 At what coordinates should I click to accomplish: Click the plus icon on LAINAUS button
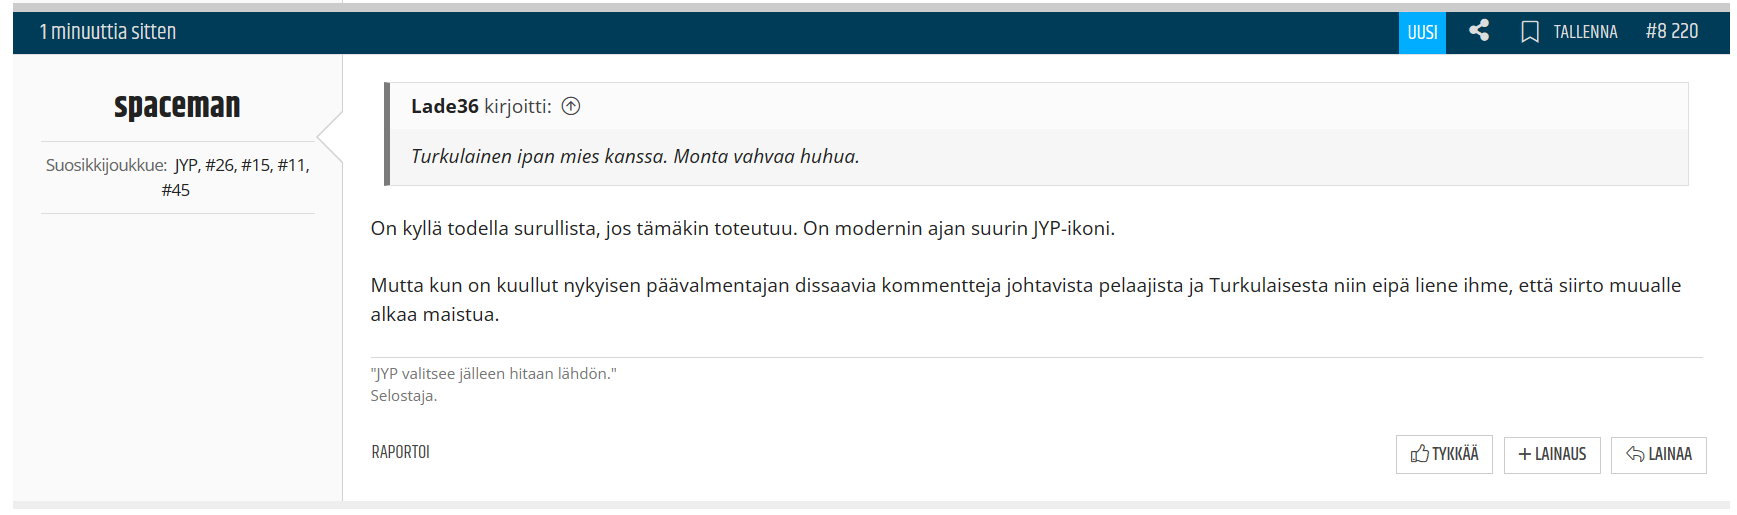(x=1525, y=454)
